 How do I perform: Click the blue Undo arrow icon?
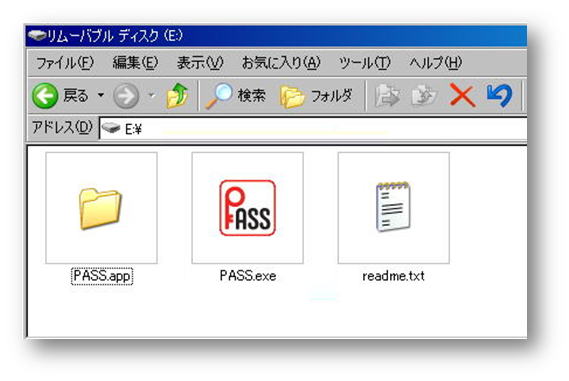tap(499, 95)
